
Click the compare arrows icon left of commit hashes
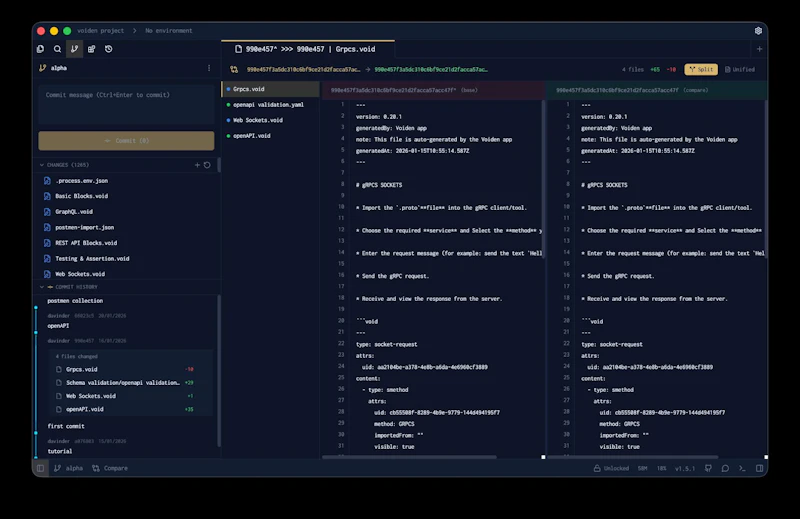pos(234,69)
